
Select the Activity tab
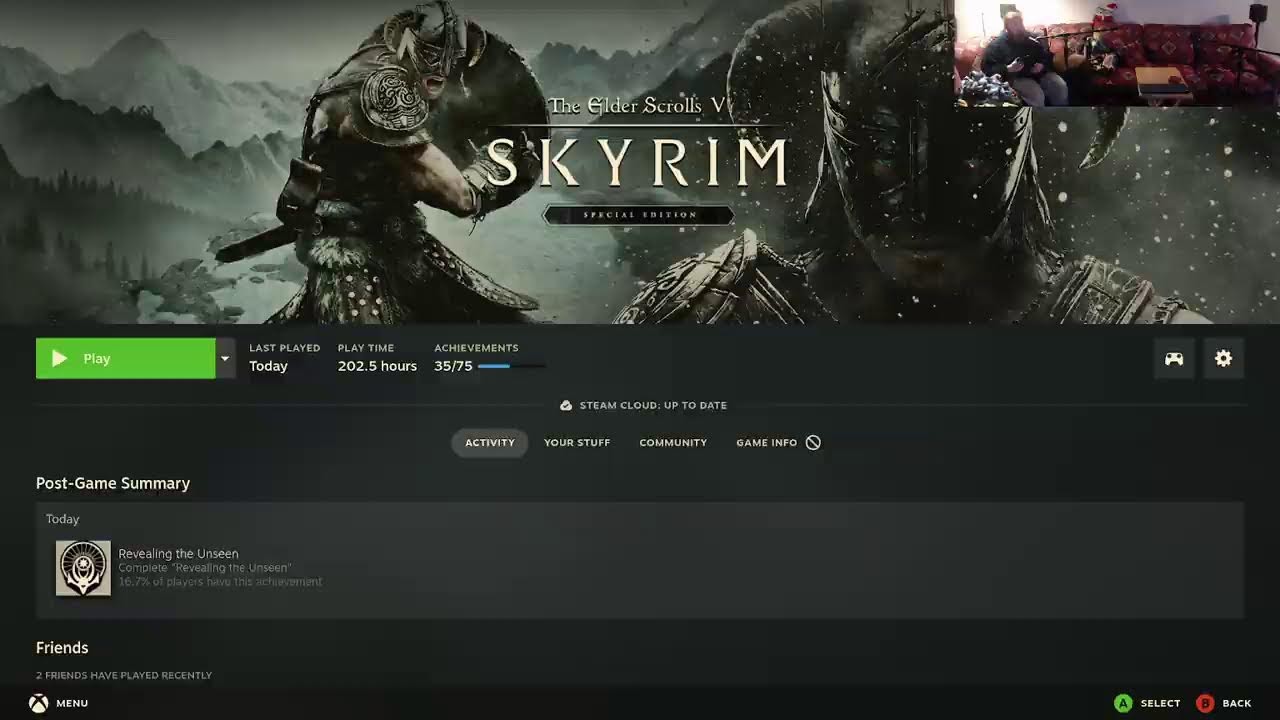(x=489, y=443)
